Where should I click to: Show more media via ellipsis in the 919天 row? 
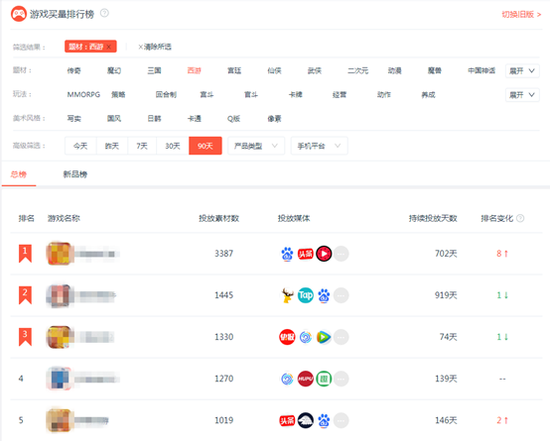pos(341,295)
